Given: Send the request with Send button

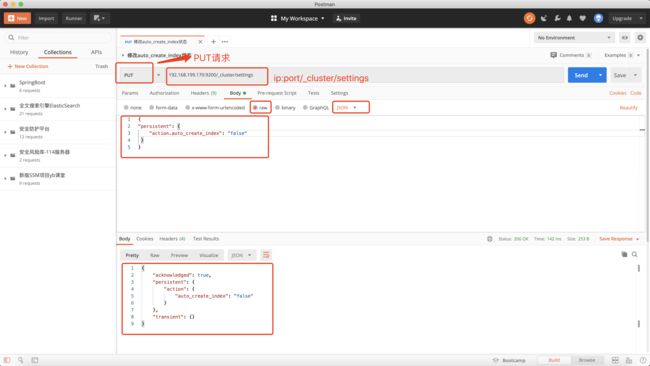Looking at the screenshot, I should [581, 75].
